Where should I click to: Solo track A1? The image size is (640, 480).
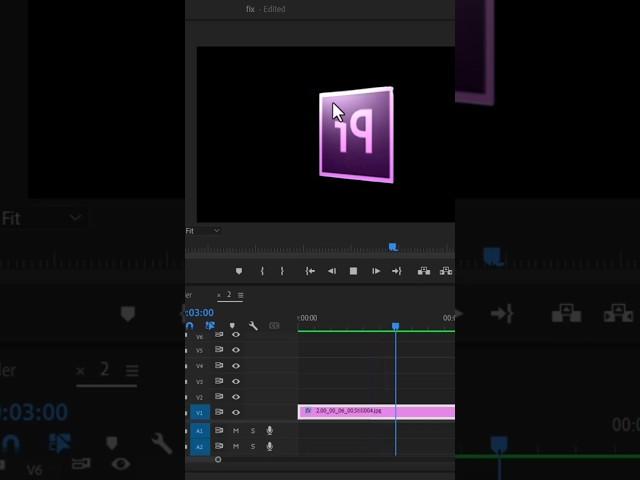pos(253,431)
